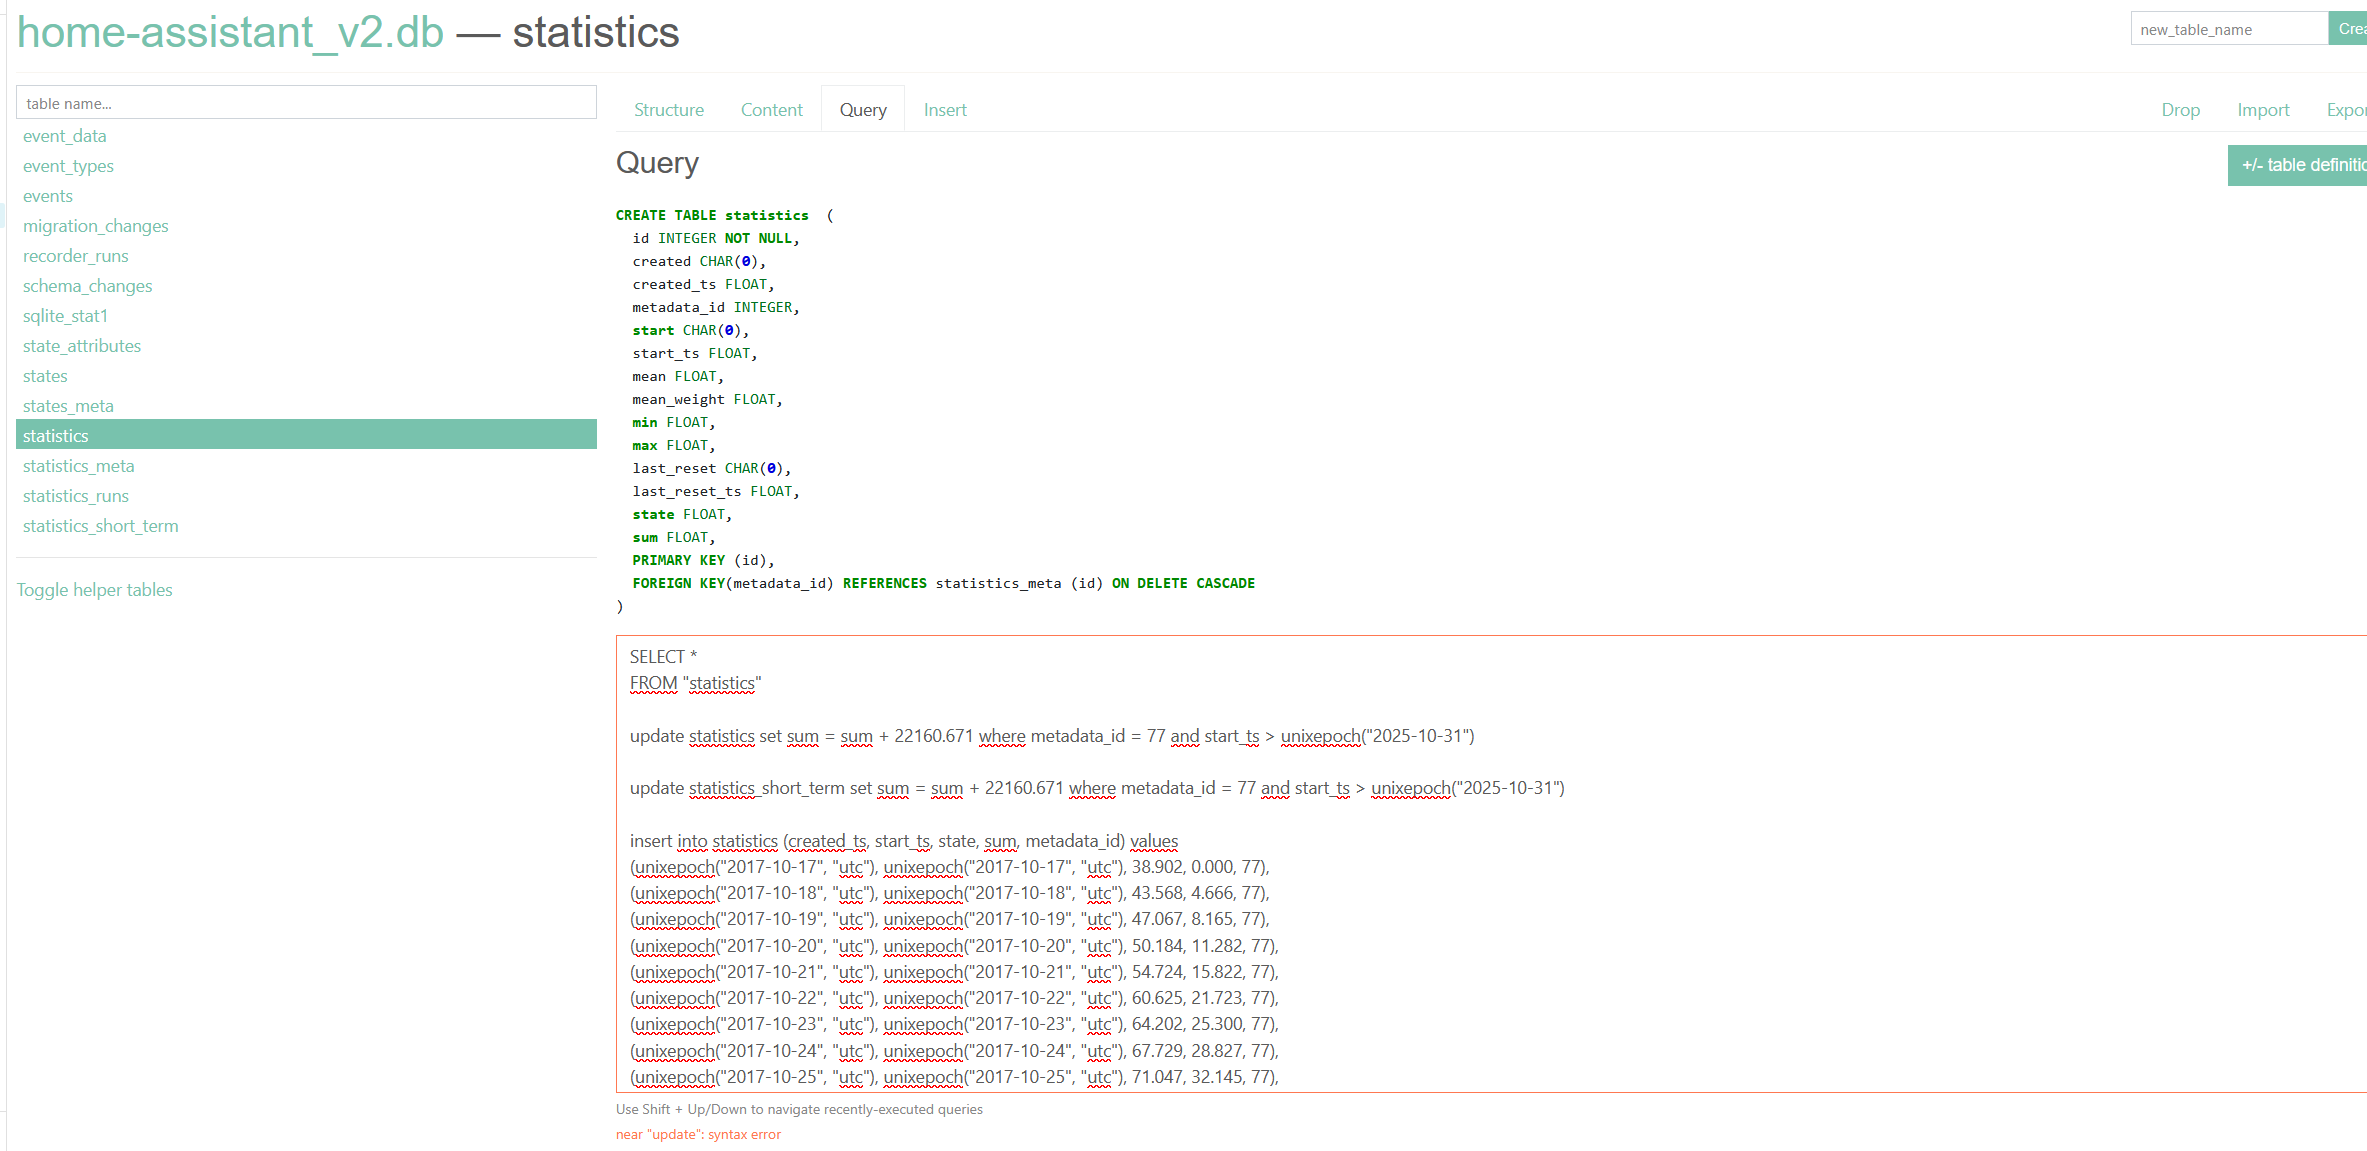Click the Query tab
The image size is (2367, 1151).
(862, 110)
